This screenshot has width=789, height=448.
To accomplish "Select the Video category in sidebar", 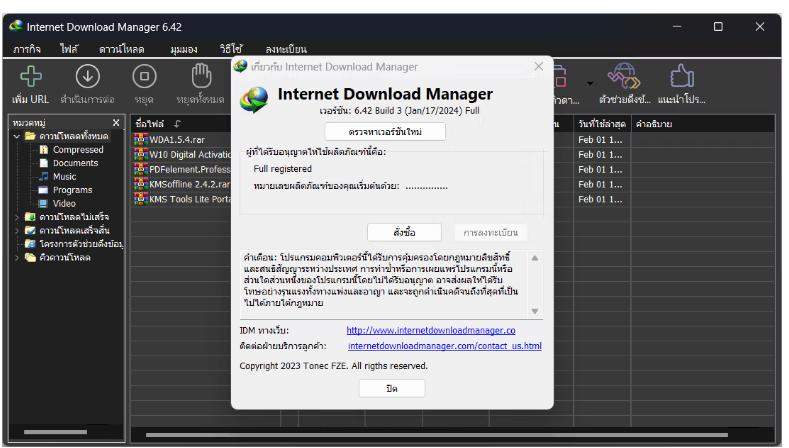I will tap(64, 201).
